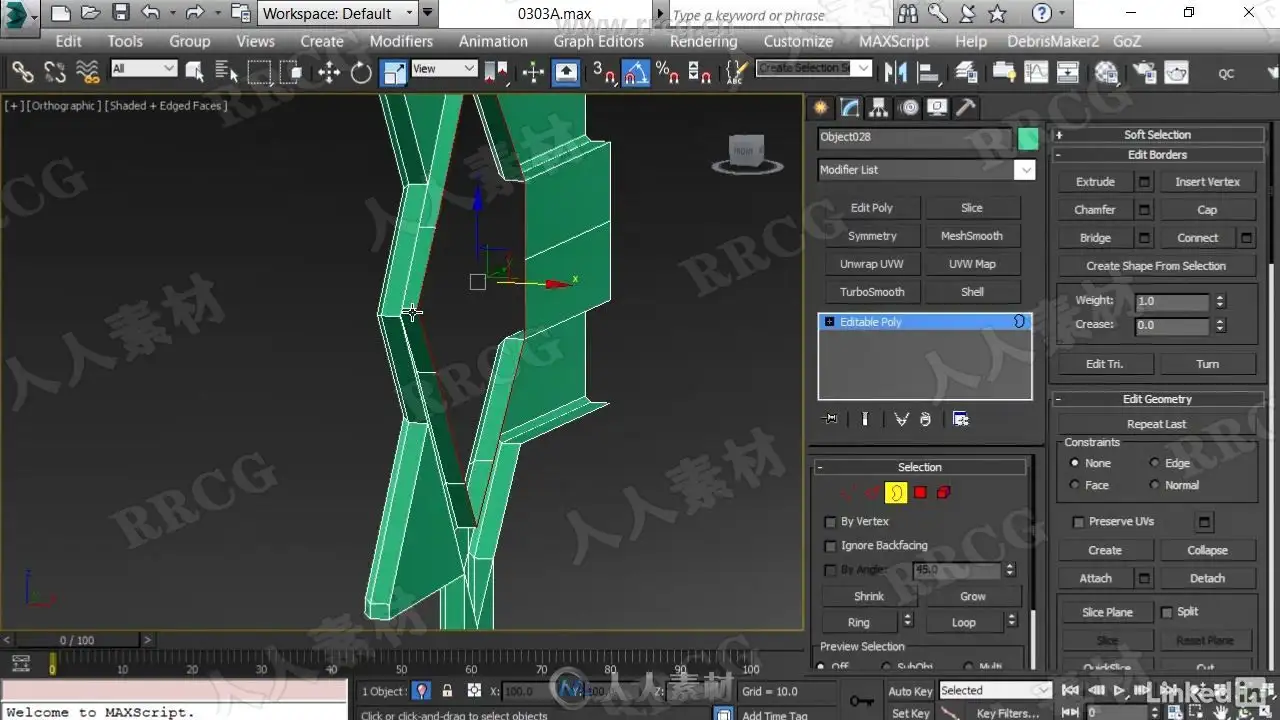Open the Hierarchy command panel tab
Viewport: 1280px width, 720px height.
click(x=878, y=108)
